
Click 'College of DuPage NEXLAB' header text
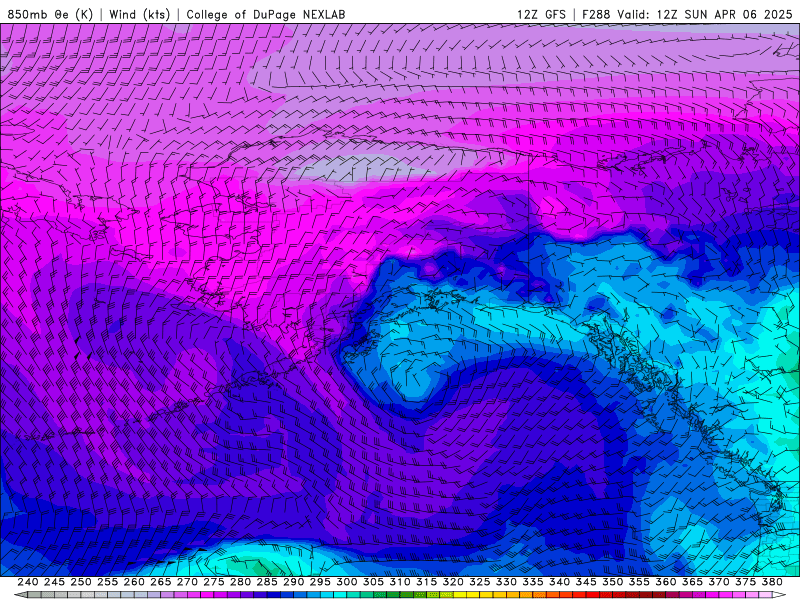coord(266,14)
